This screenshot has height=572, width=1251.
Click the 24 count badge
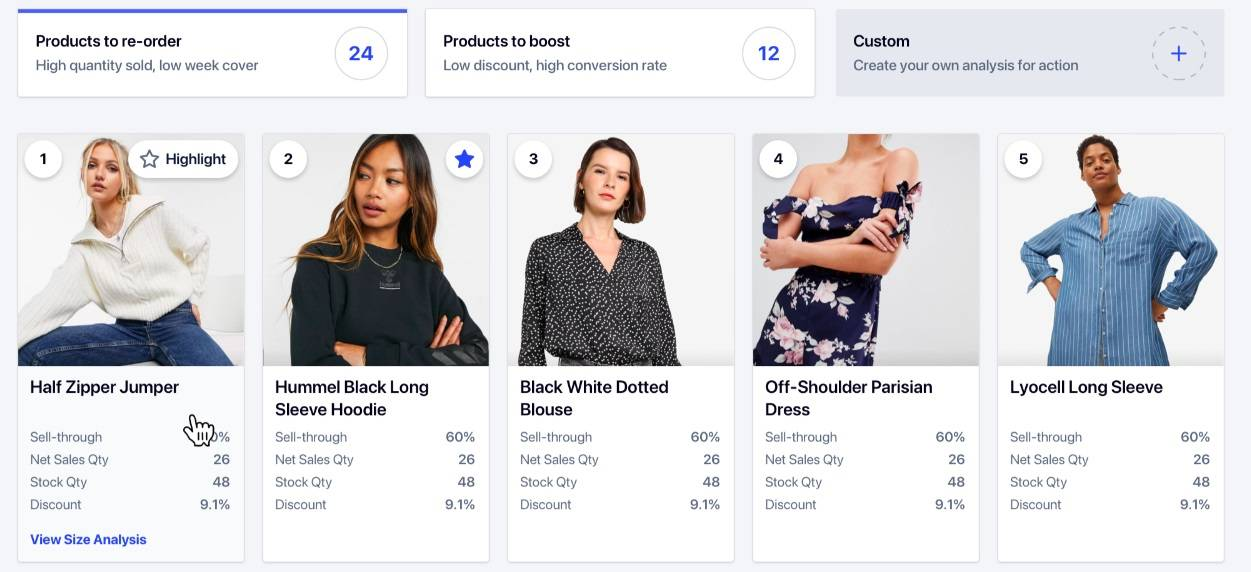tap(360, 53)
